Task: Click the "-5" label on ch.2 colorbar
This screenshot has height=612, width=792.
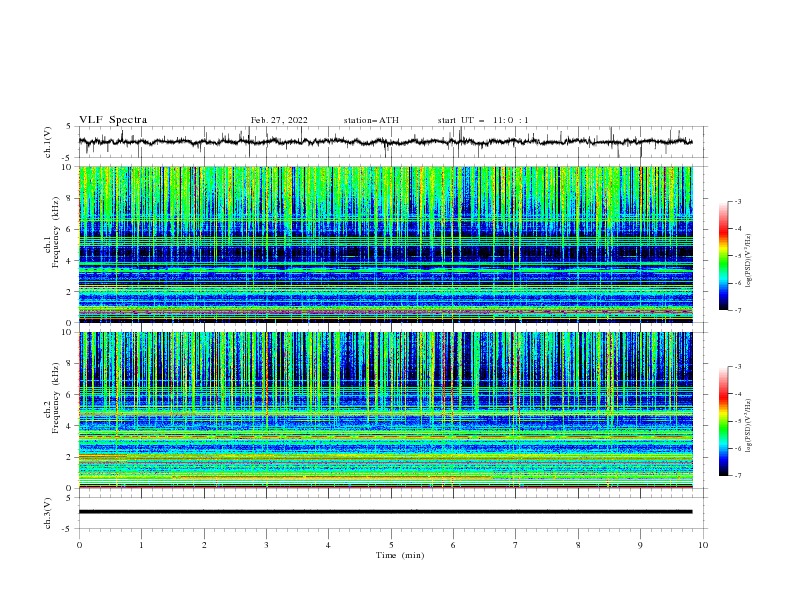Action: point(738,421)
